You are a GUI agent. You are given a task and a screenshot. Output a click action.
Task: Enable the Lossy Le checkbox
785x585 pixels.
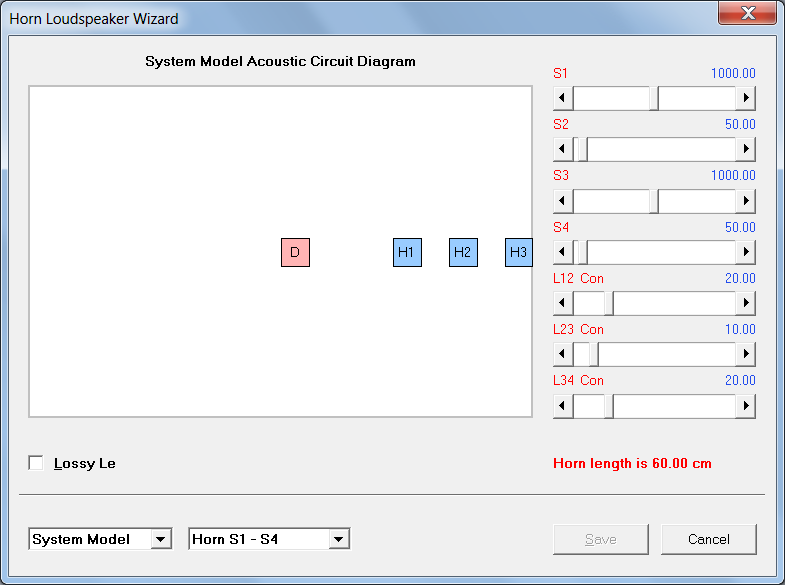point(36,463)
